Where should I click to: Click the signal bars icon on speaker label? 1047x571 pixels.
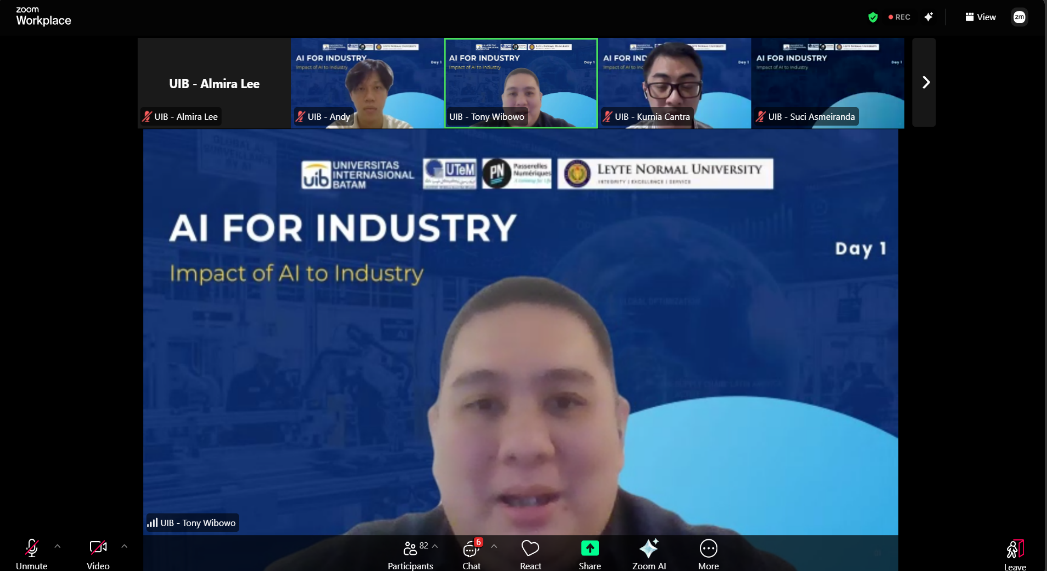(152, 523)
